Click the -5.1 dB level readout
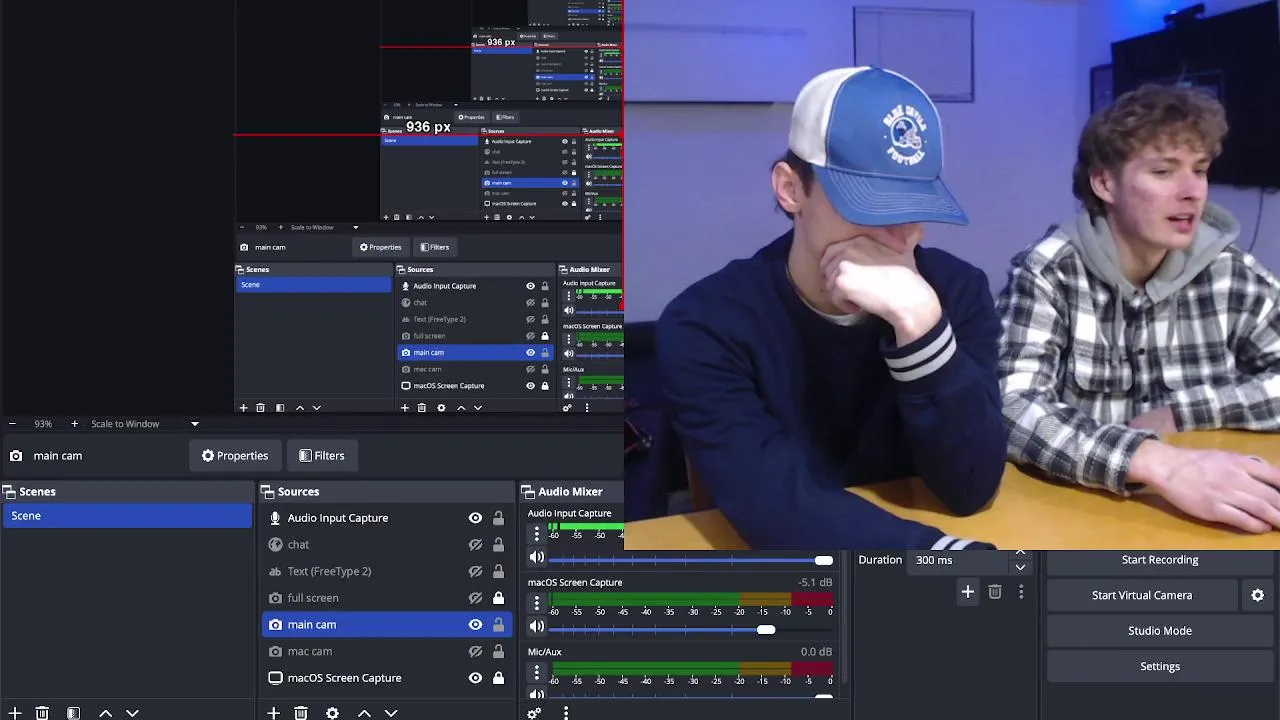 pyautogui.click(x=815, y=583)
